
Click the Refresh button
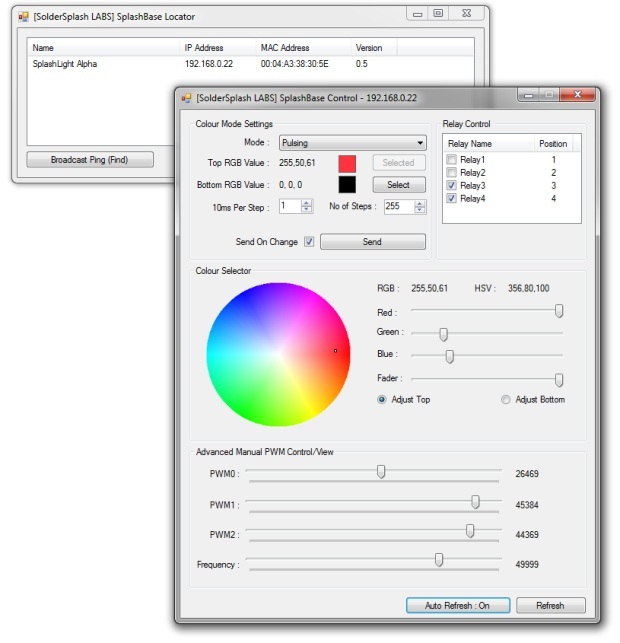(x=551, y=606)
